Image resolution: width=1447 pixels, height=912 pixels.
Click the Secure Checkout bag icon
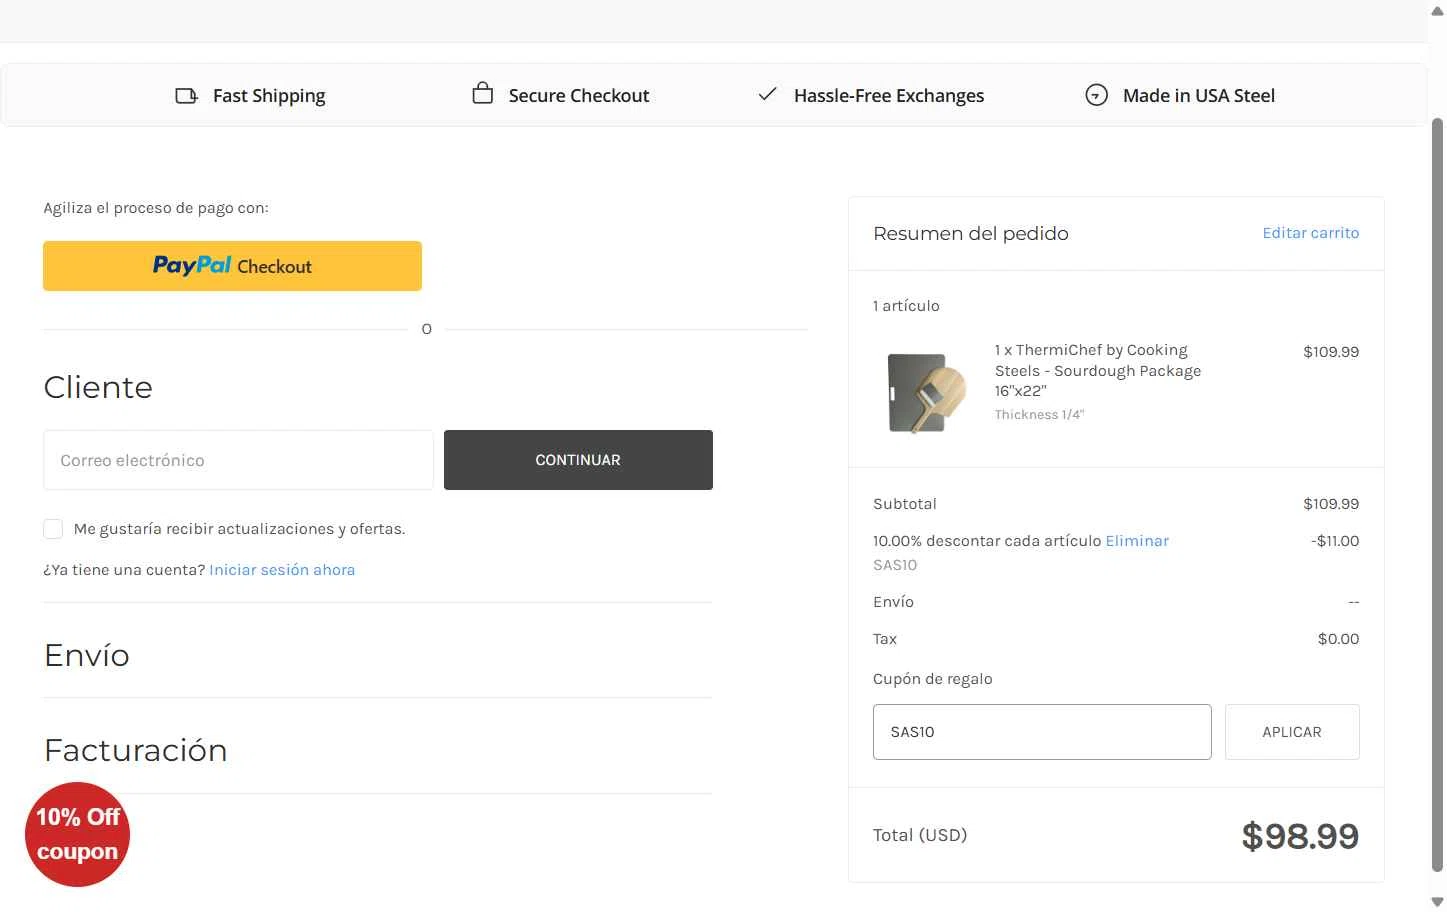(482, 93)
